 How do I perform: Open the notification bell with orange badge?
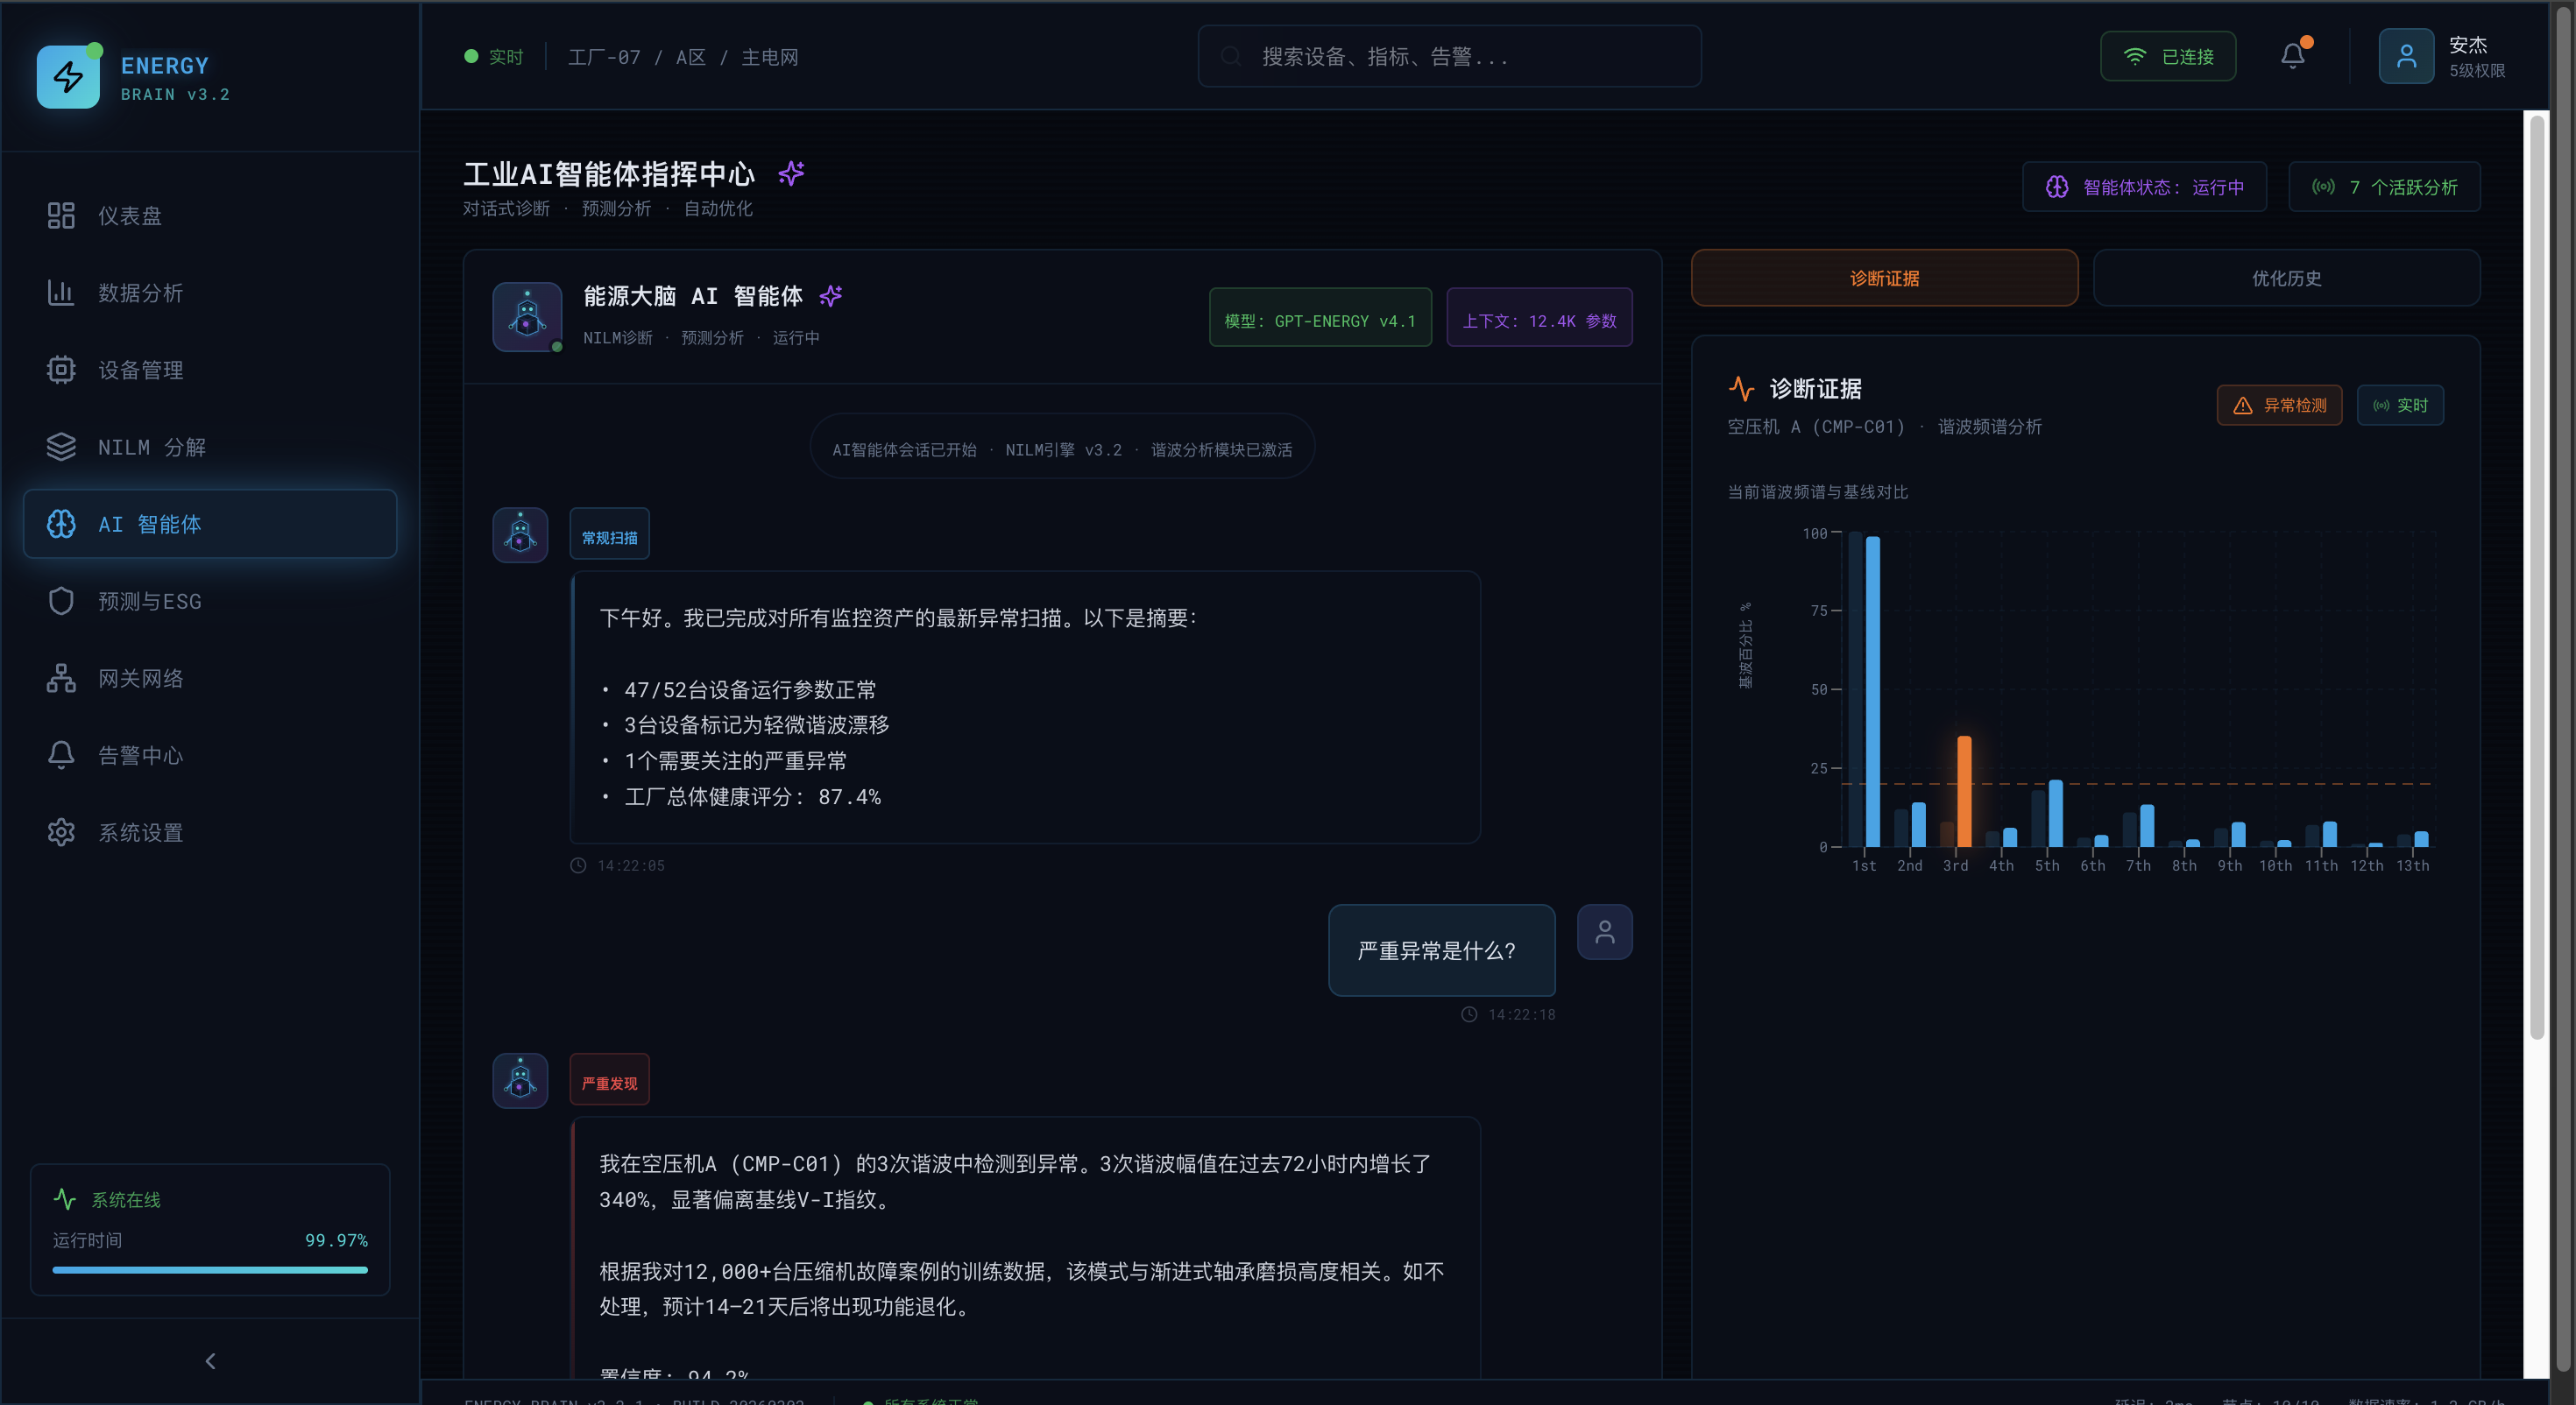click(x=2292, y=55)
